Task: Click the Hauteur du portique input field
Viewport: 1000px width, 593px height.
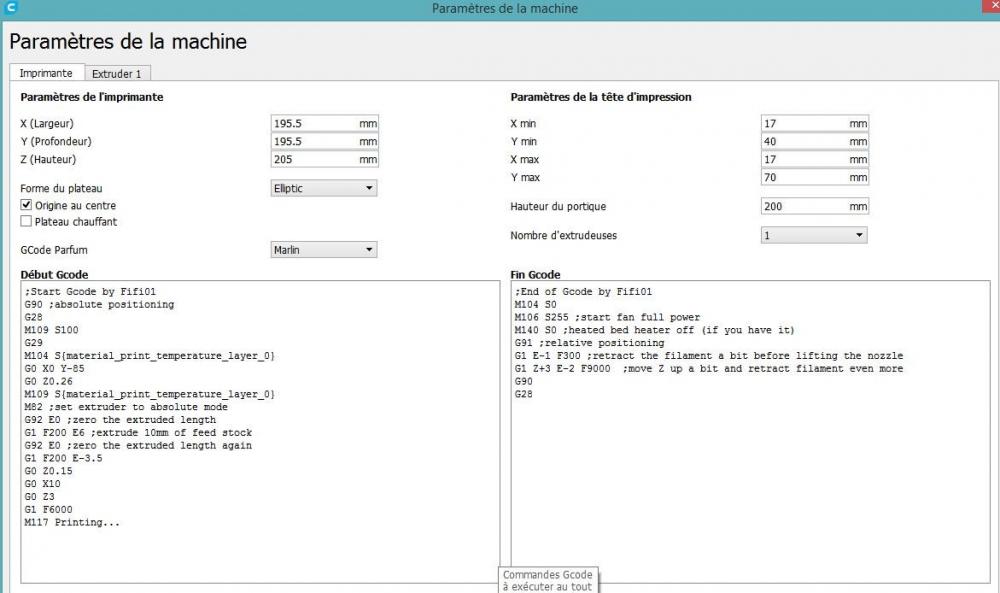Action: pyautogui.click(x=814, y=207)
